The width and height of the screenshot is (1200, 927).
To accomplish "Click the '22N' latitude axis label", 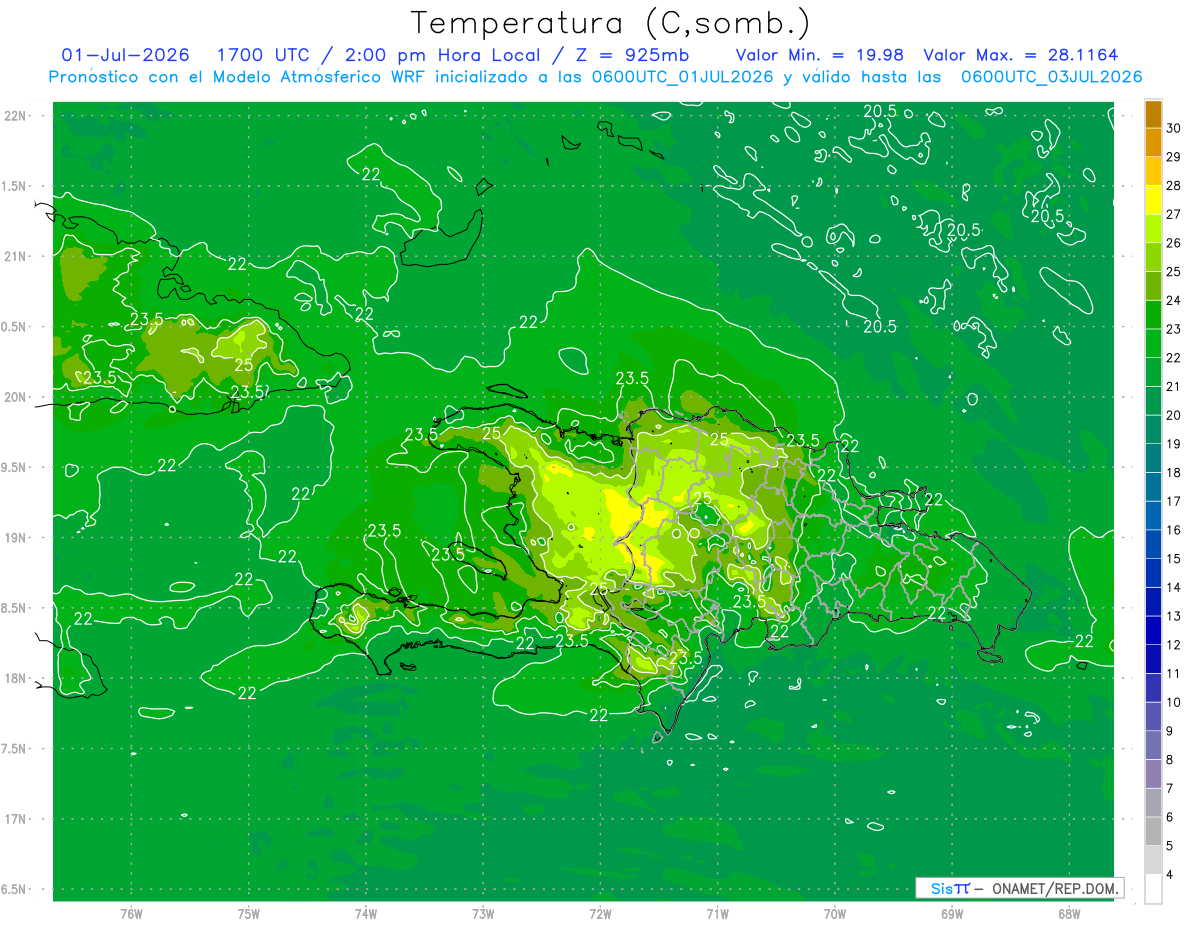I will pos(15,116).
